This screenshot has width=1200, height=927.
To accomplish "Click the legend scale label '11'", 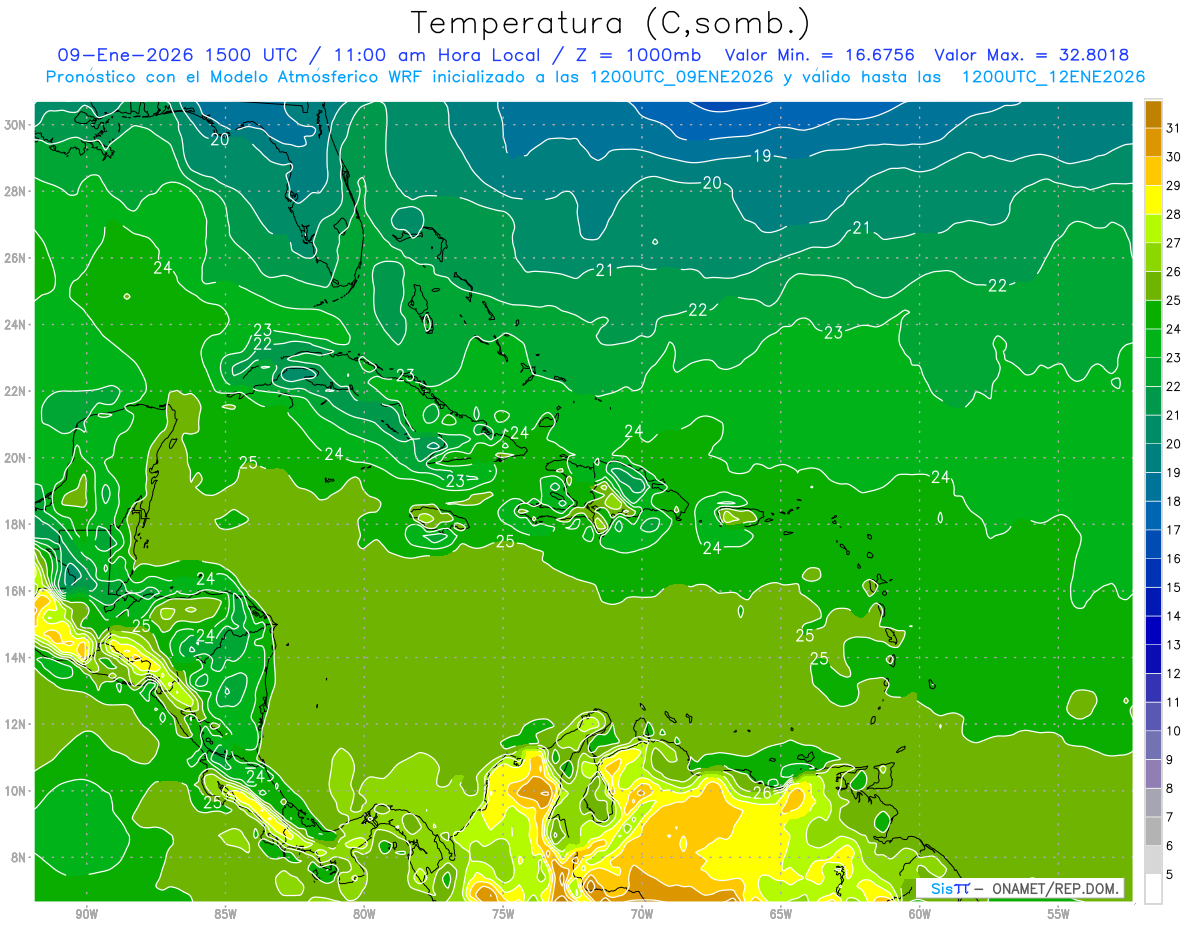I will point(1174,703).
